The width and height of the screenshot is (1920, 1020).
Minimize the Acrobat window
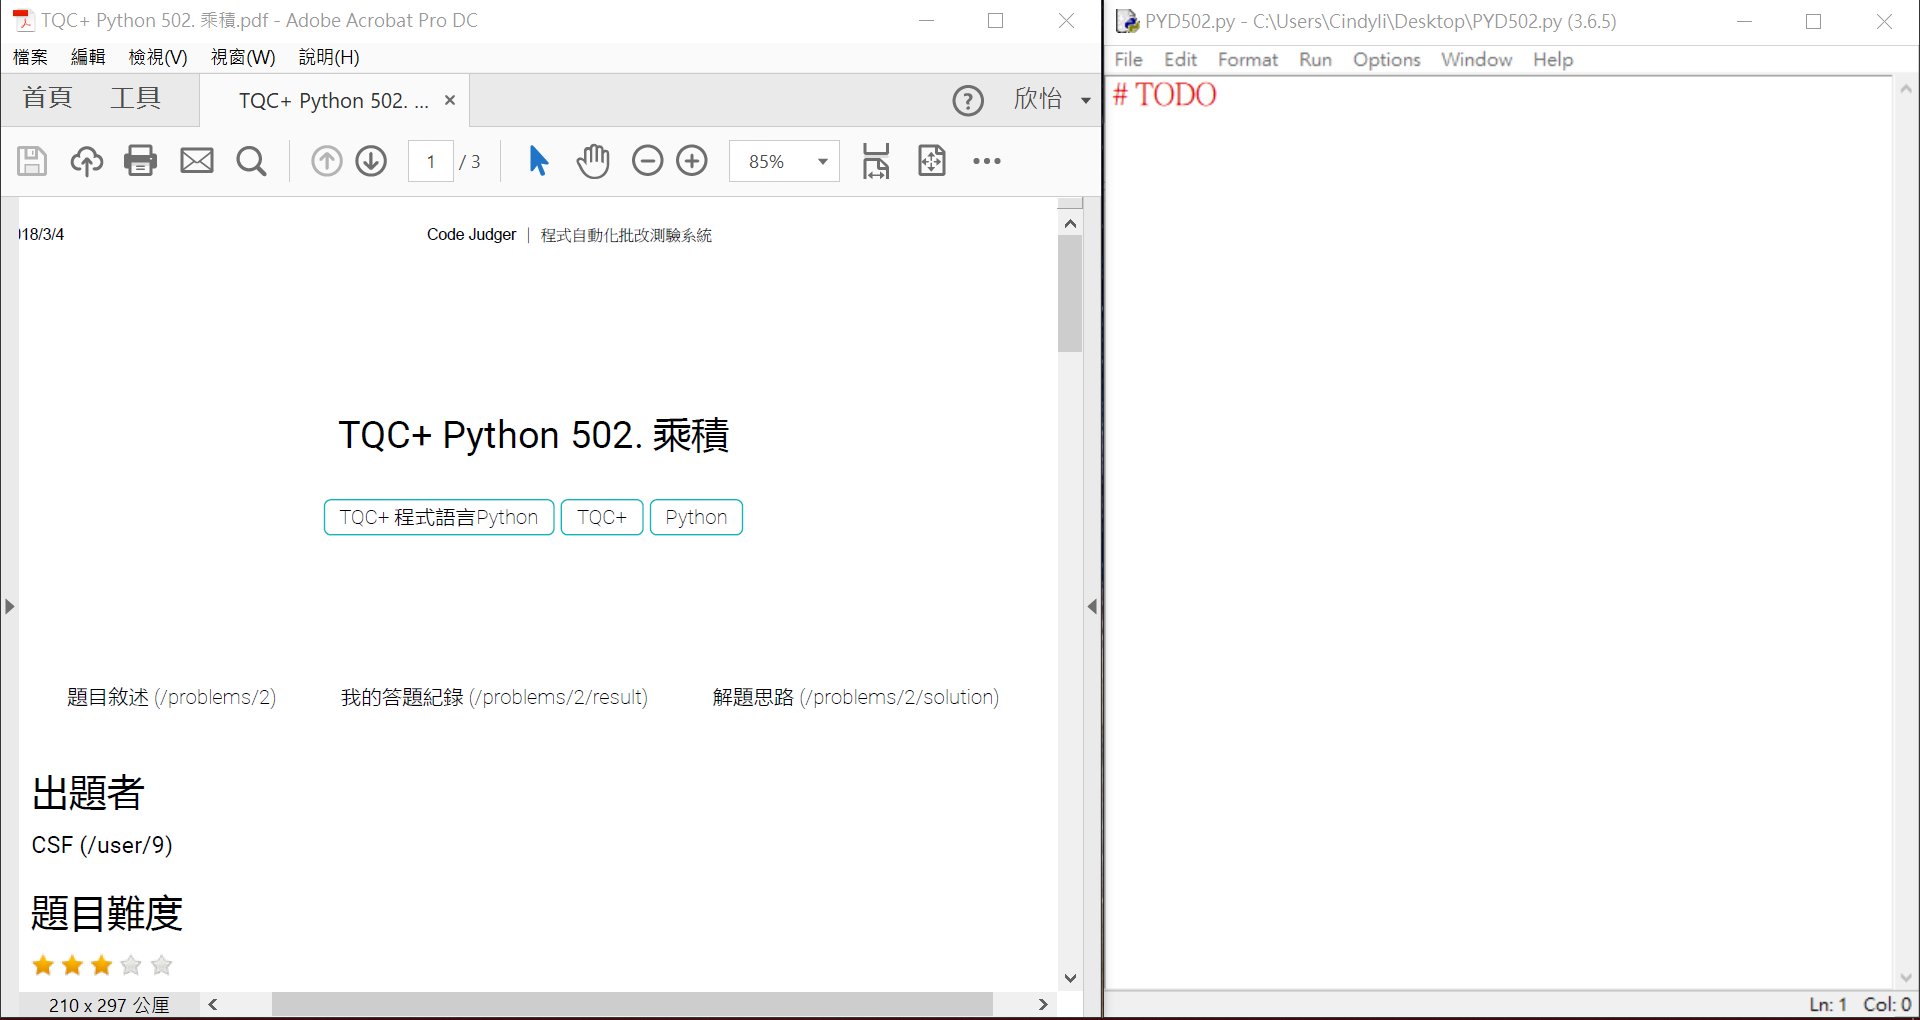pyautogui.click(x=926, y=20)
